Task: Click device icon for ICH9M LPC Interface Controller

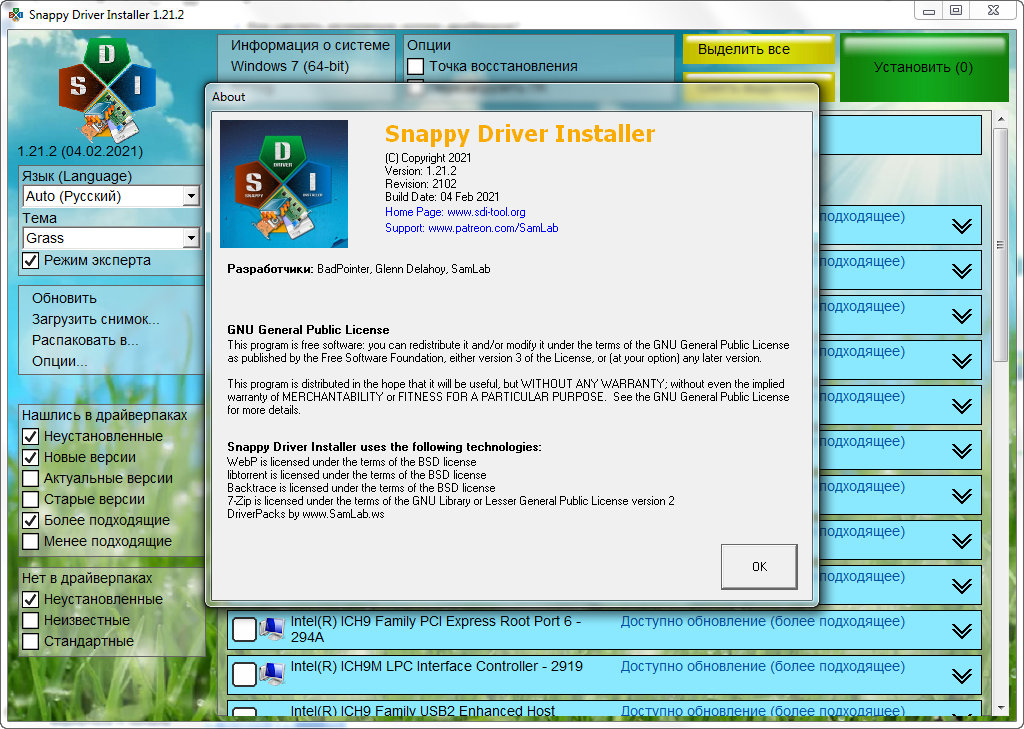Action: [x=271, y=674]
